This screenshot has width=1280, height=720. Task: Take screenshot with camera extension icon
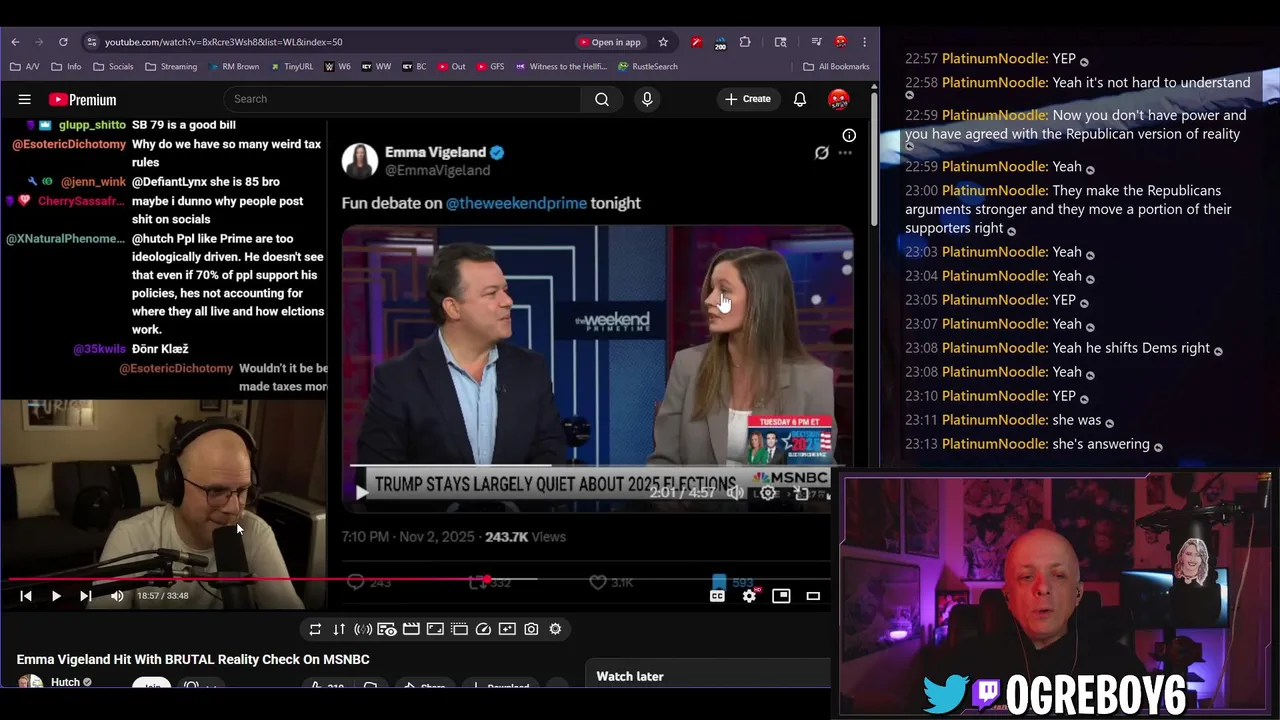pos(531,629)
